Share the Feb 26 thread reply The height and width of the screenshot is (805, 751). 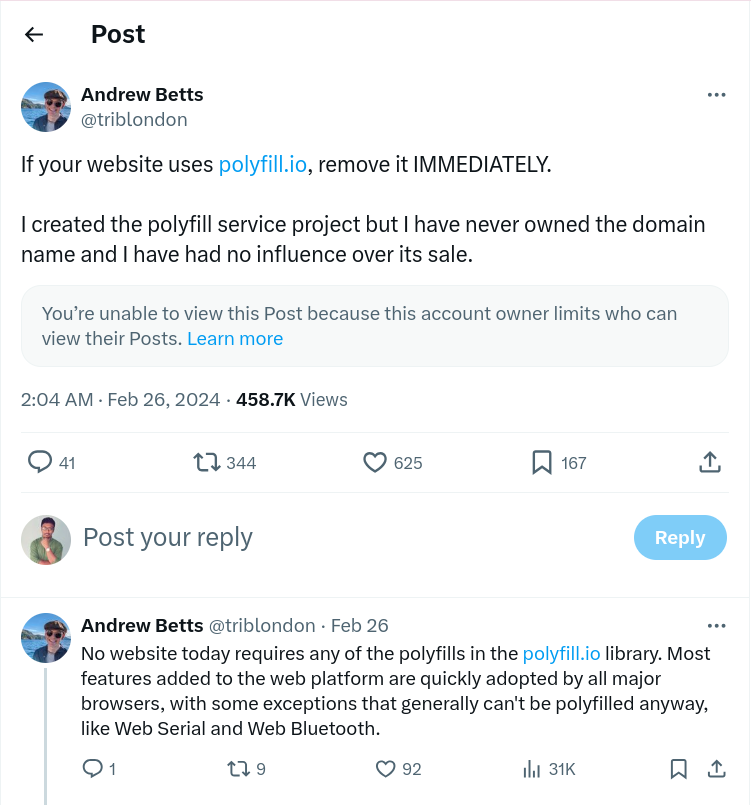tap(716, 768)
